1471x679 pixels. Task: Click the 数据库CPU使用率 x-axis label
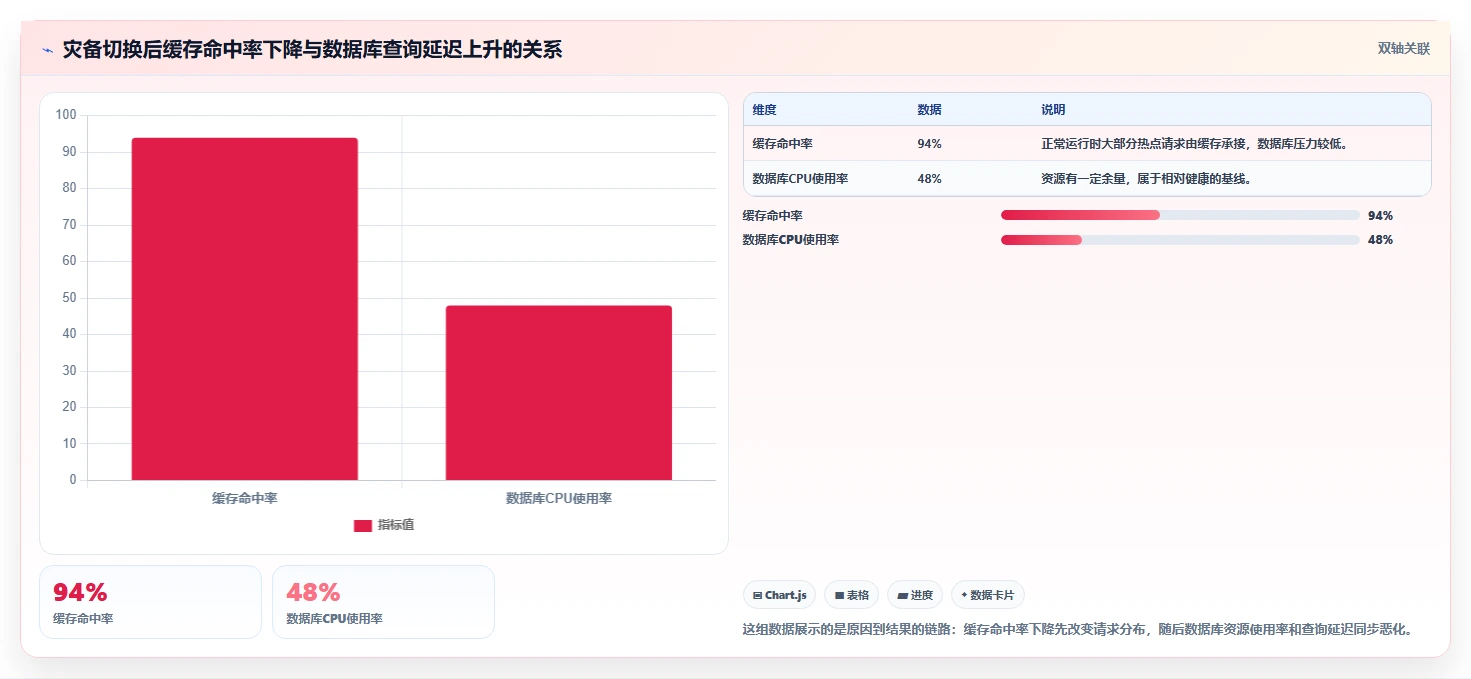coord(559,498)
